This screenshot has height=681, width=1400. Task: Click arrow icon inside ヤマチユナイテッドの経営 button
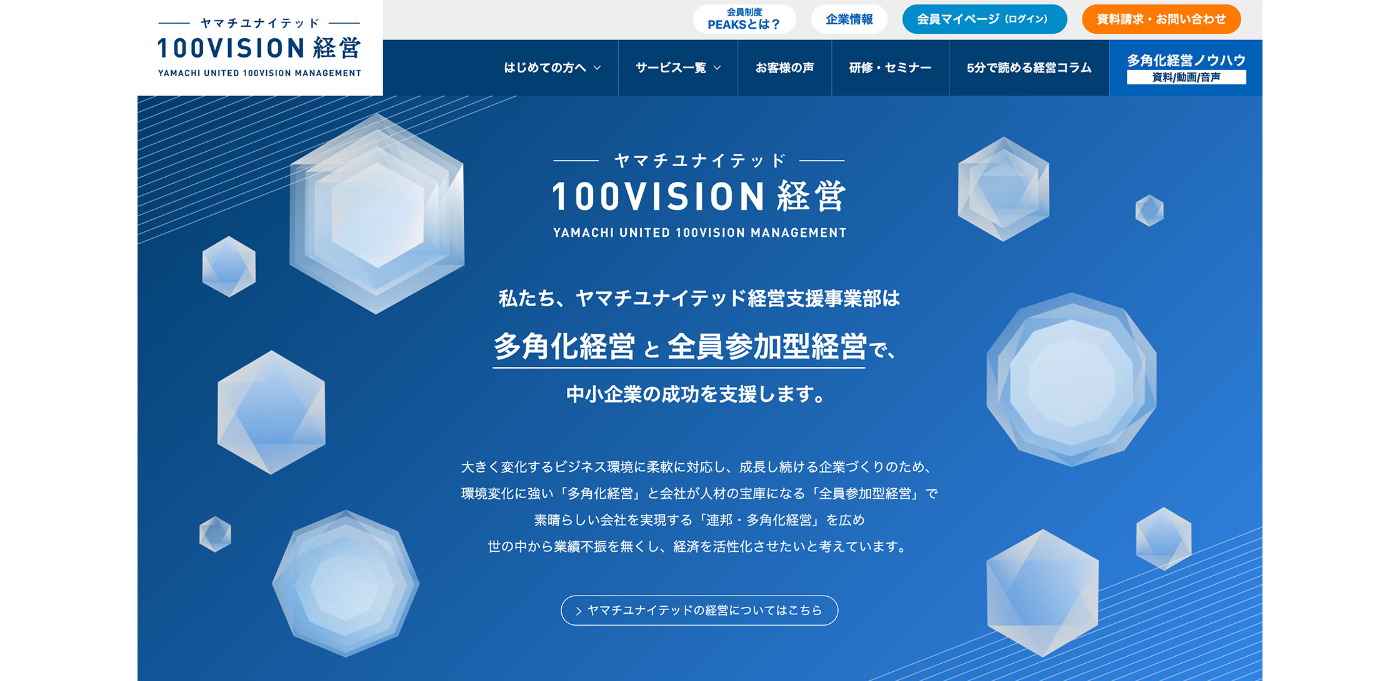(579, 611)
